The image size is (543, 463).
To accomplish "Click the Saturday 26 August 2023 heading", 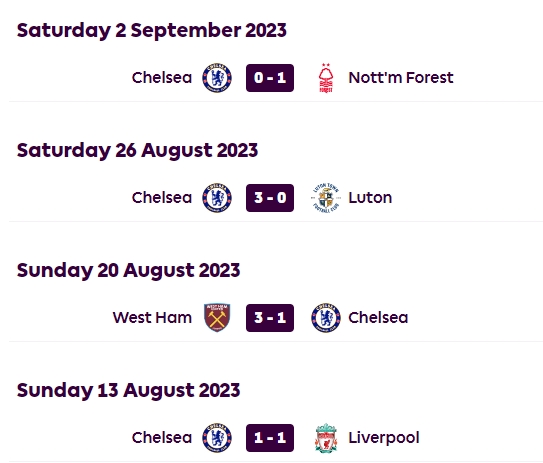I will click(x=137, y=151).
